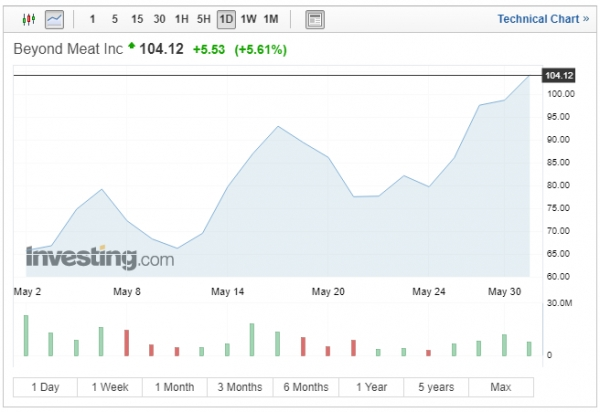600x412 pixels.
Task: Set the interval to 5 minutes
Action: click(114, 19)
